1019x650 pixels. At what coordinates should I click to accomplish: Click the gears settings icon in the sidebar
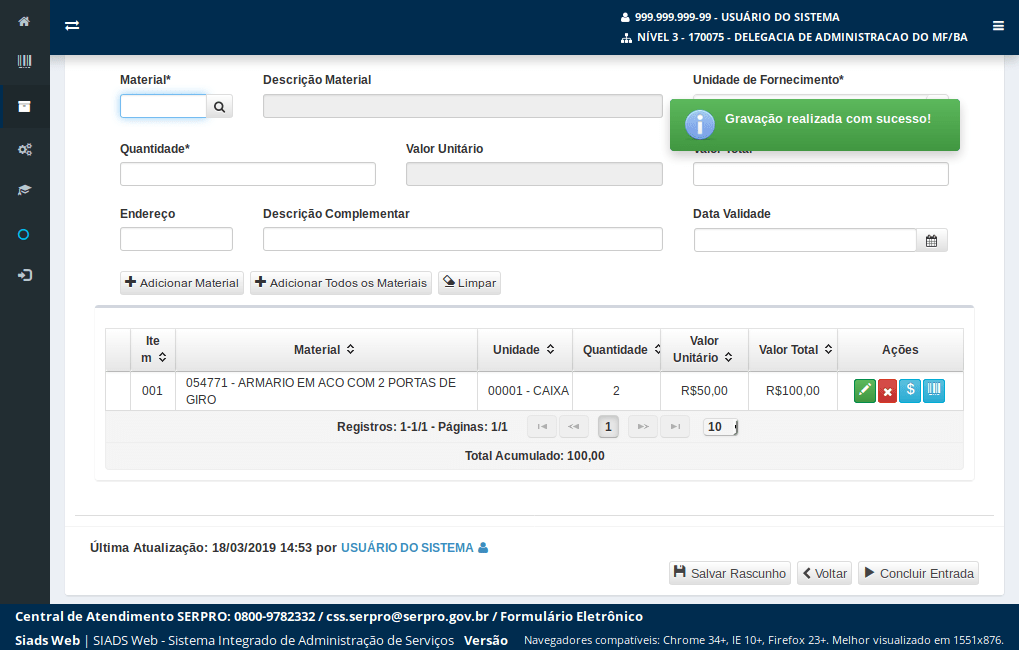point(24,149)
